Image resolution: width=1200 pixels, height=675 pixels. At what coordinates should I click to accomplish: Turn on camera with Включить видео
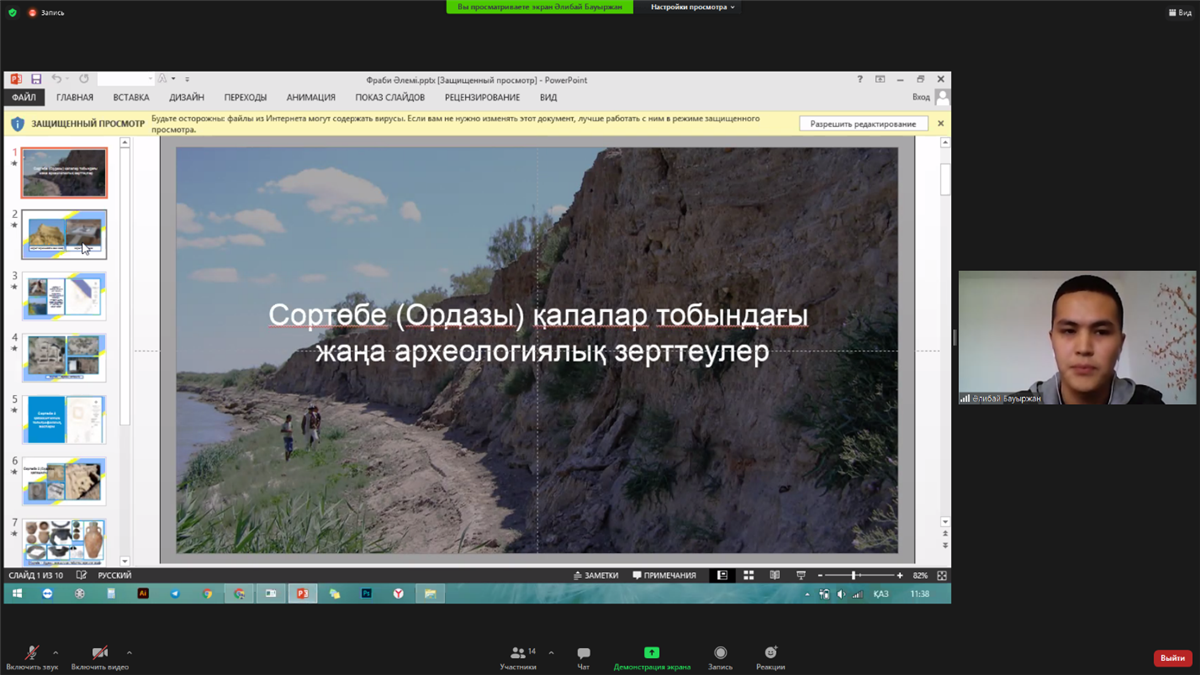click(99, 653)
